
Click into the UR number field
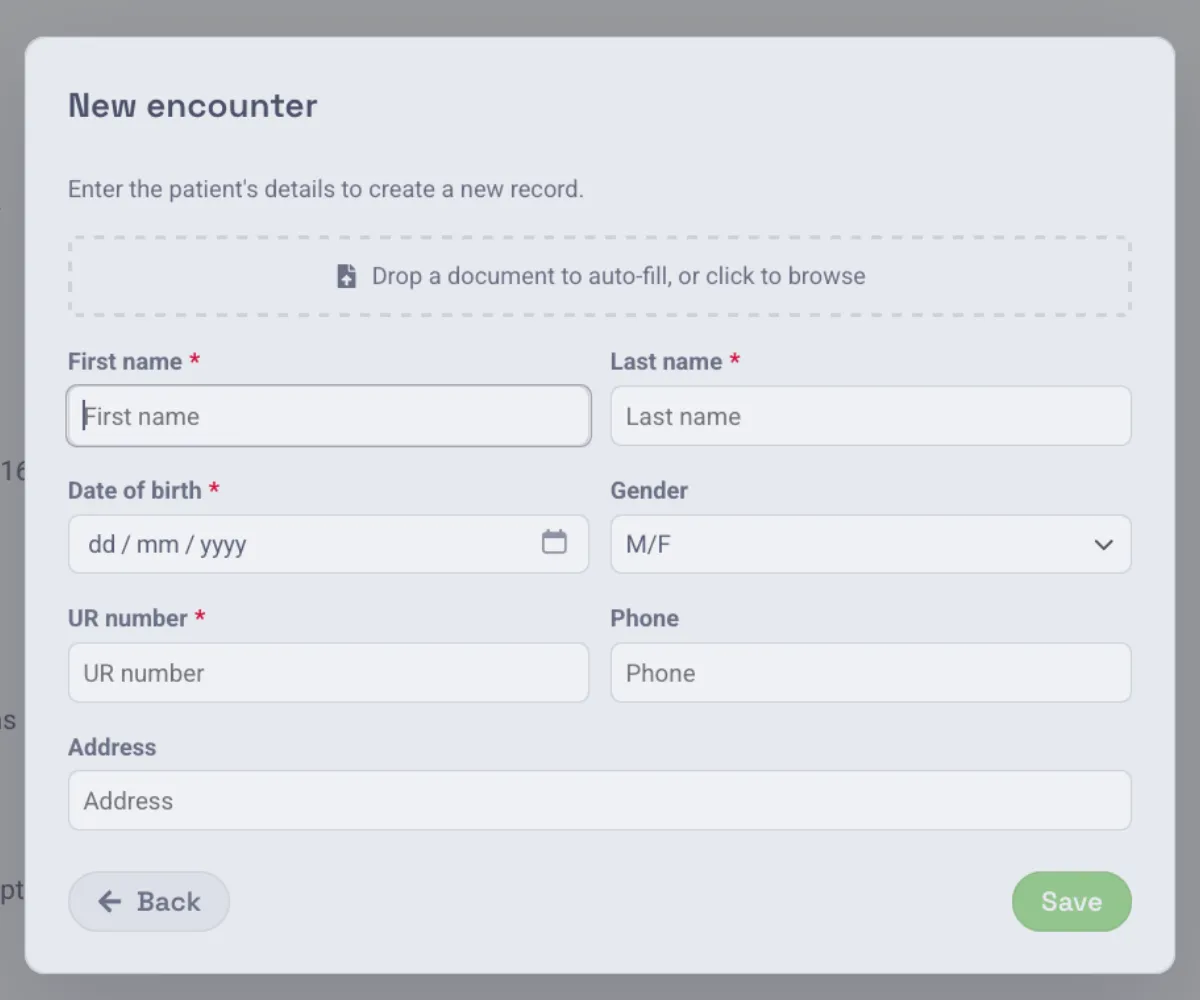[x=329, y=672]
